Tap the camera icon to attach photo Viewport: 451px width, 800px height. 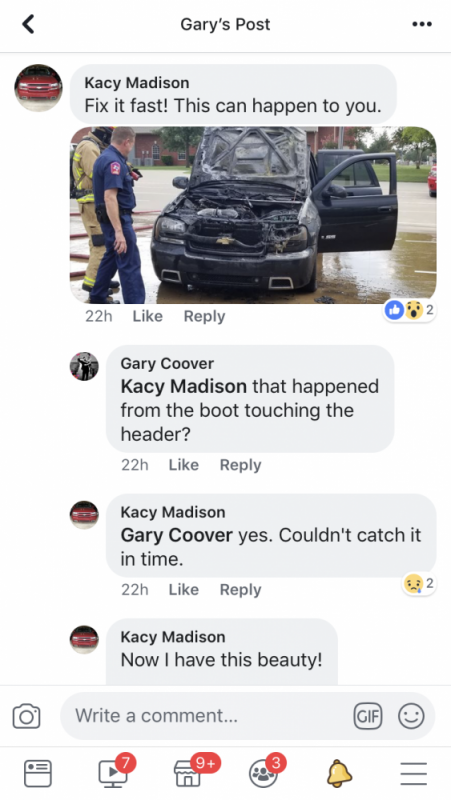(x=27, y=716)
